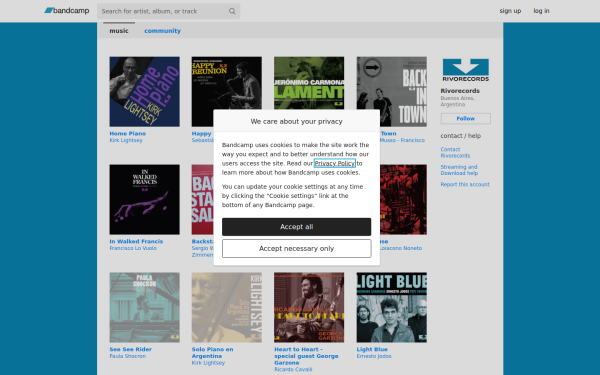This screenshot has width=600, height=375.
Task: Click the Buenos Aires, Argentina location text
Action: [x=458, y=101]
